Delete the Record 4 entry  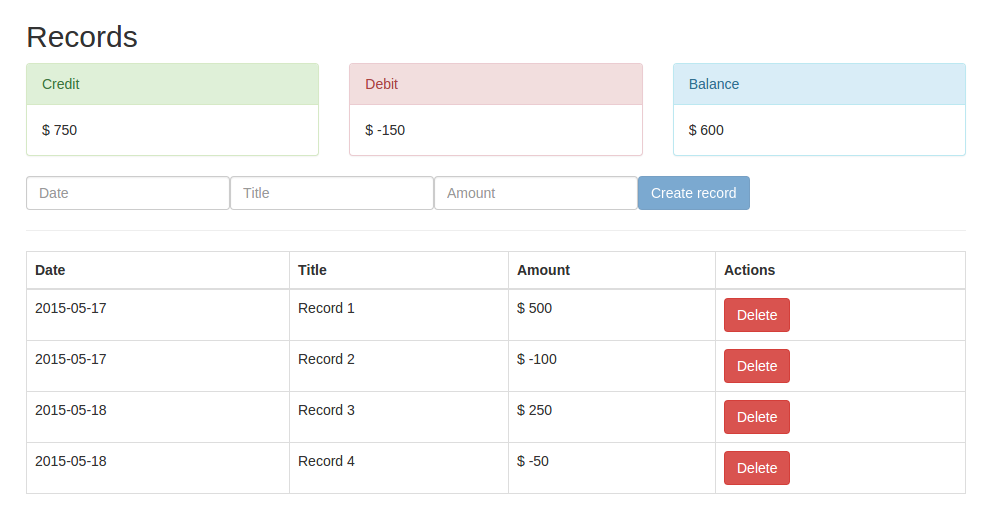(756, 468)
